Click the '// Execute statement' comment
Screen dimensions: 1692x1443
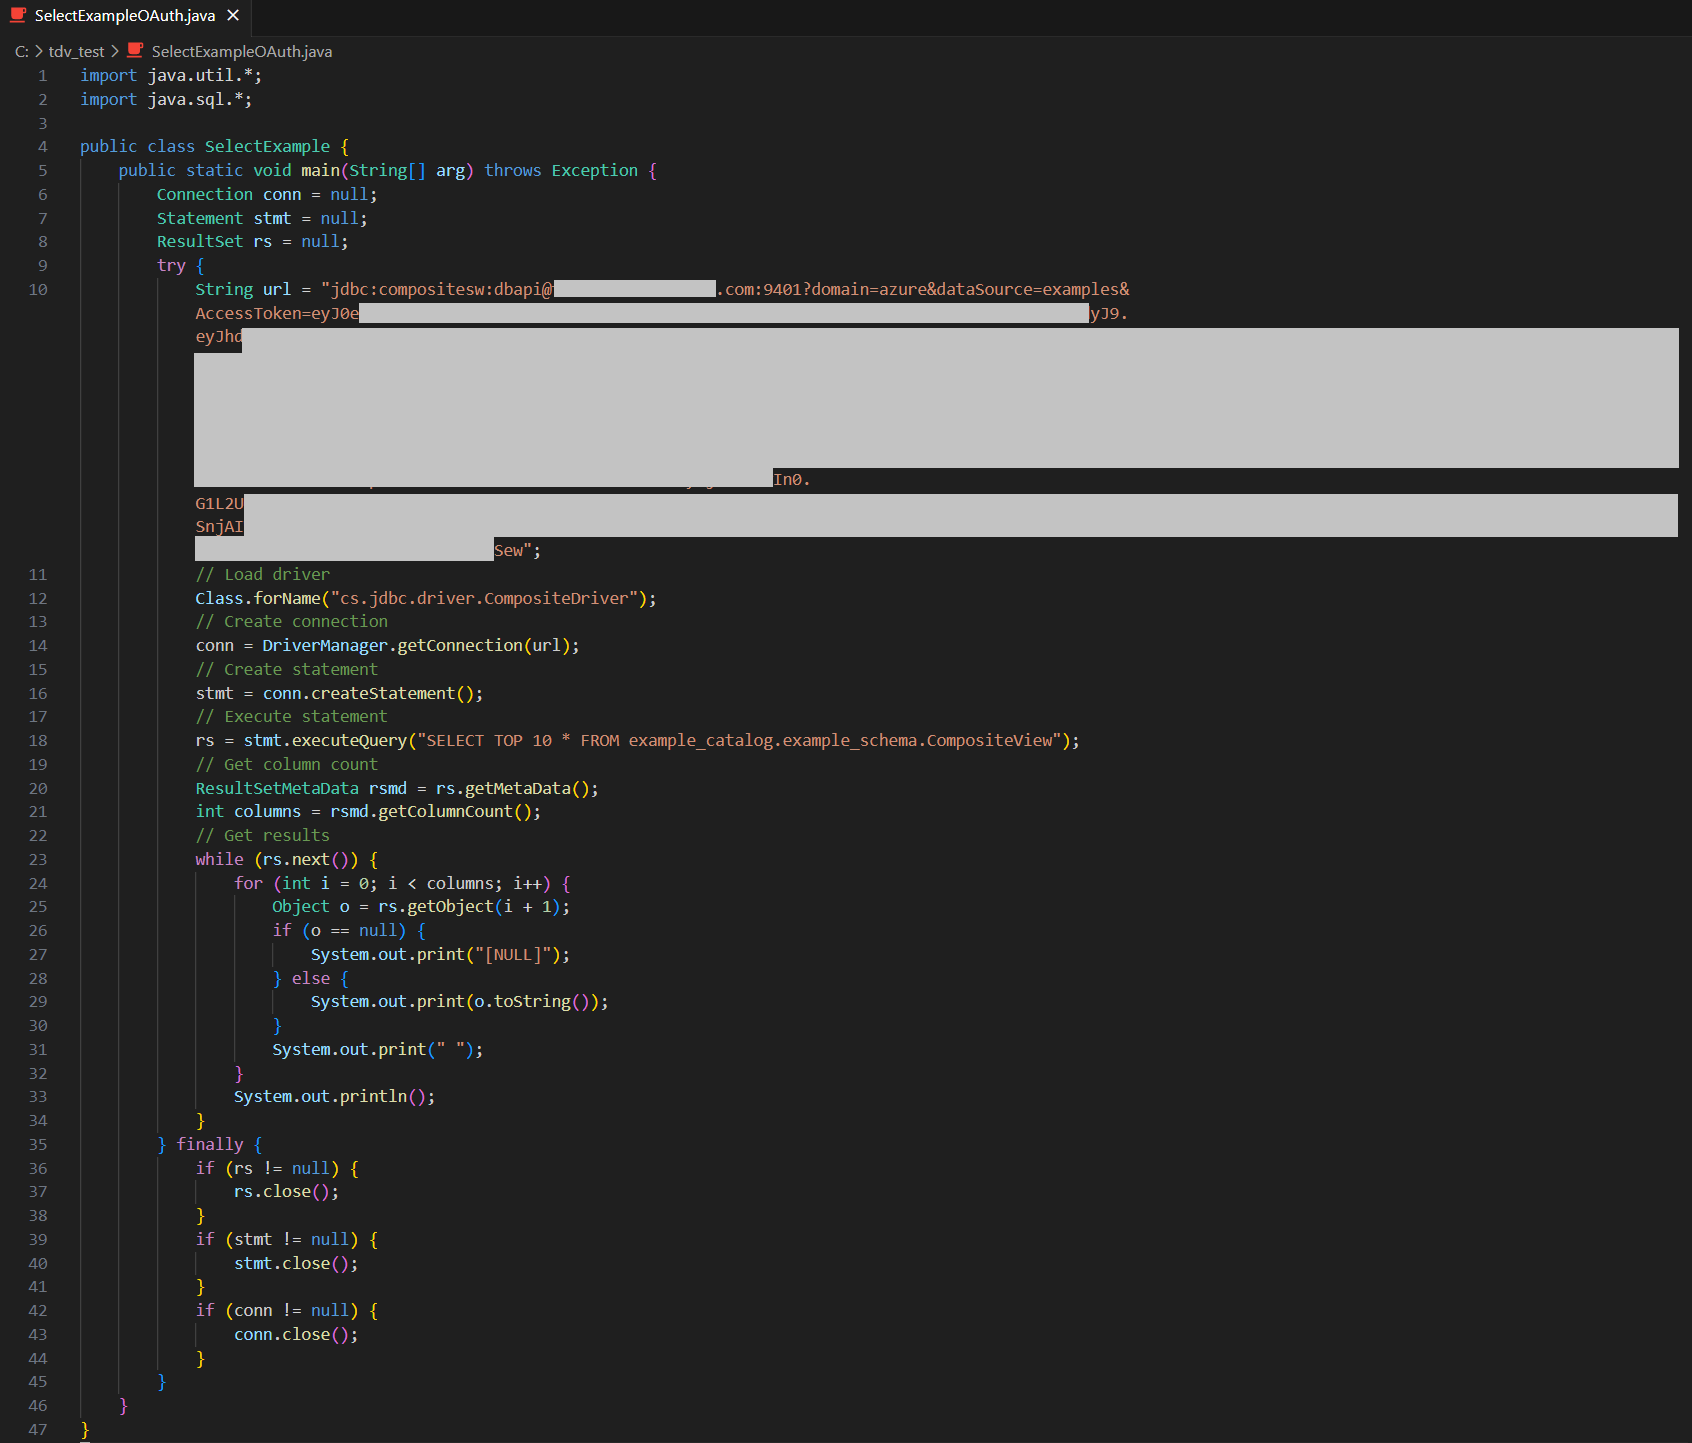pyautogui.click(x=291, y=717)
